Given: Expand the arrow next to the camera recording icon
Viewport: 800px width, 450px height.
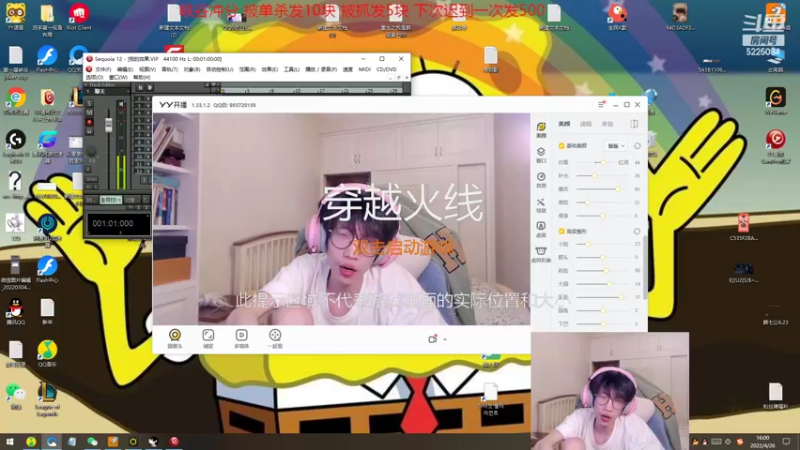Looking at the screenshot, I should (x=445, y=339).
